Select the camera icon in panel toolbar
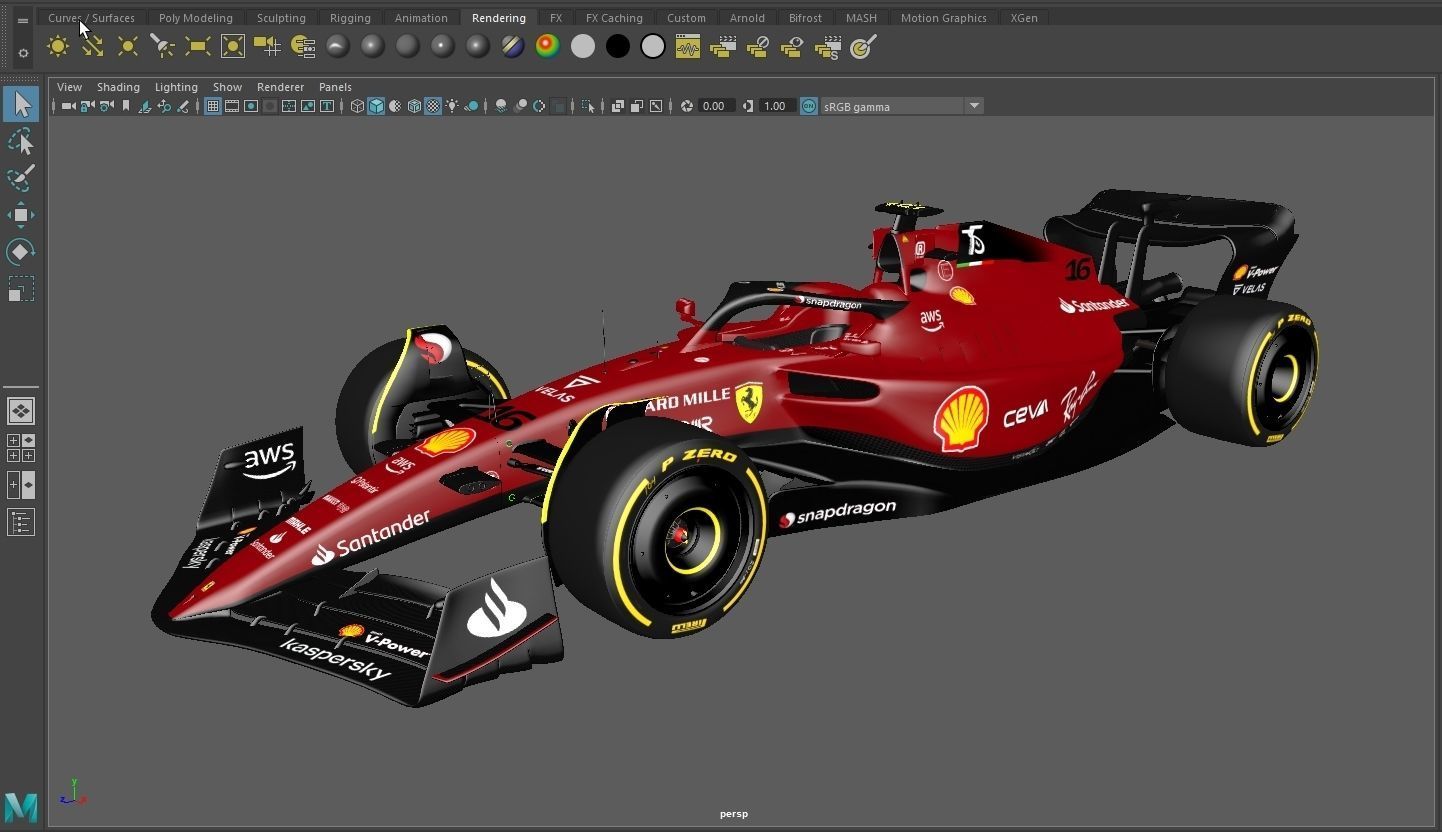The height and width of the screenshot is (832, 1442). 68,106
